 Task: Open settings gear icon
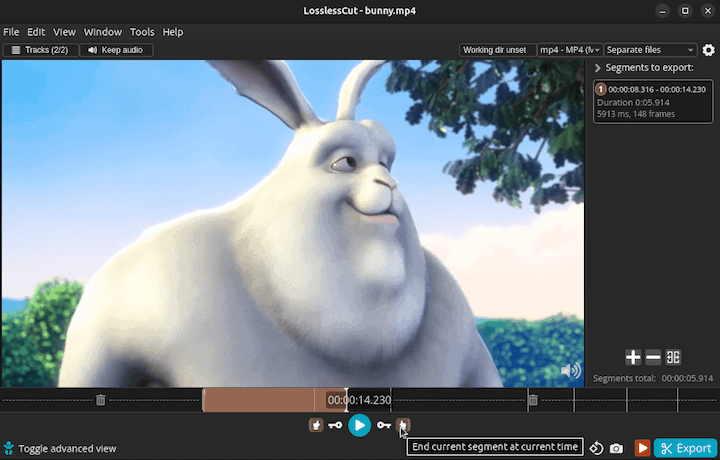pyautogui.click(x=709, y=50)
